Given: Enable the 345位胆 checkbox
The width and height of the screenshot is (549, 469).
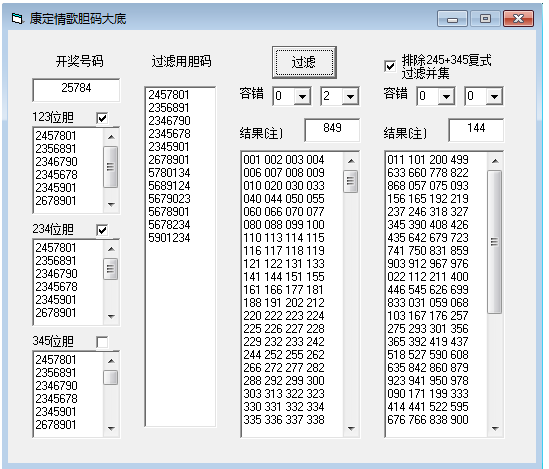Looking at the screenshot, I should 102,342.
